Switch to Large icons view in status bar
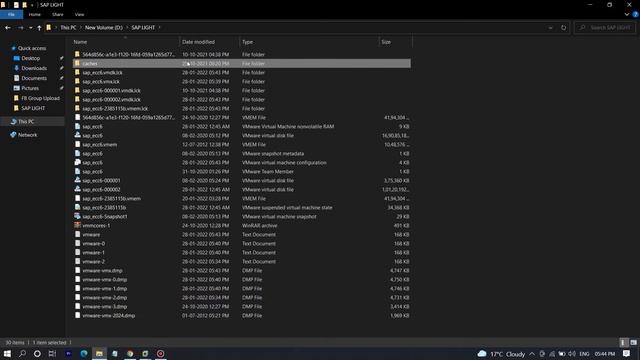 pos(633,342)
